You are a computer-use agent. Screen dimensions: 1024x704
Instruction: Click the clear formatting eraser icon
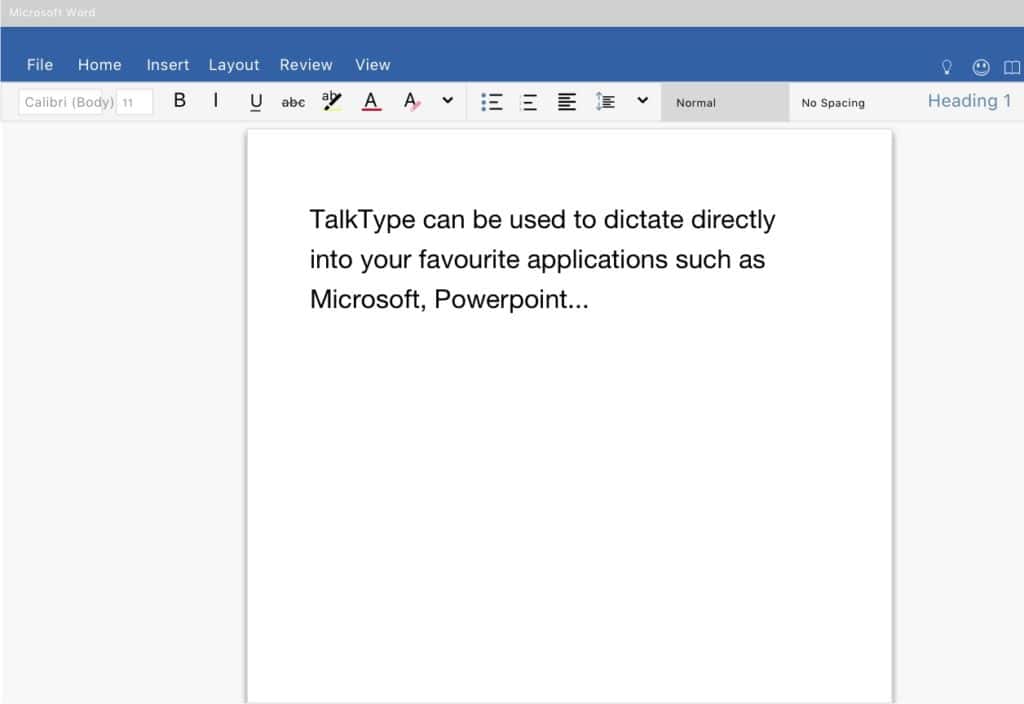[411, 101]
